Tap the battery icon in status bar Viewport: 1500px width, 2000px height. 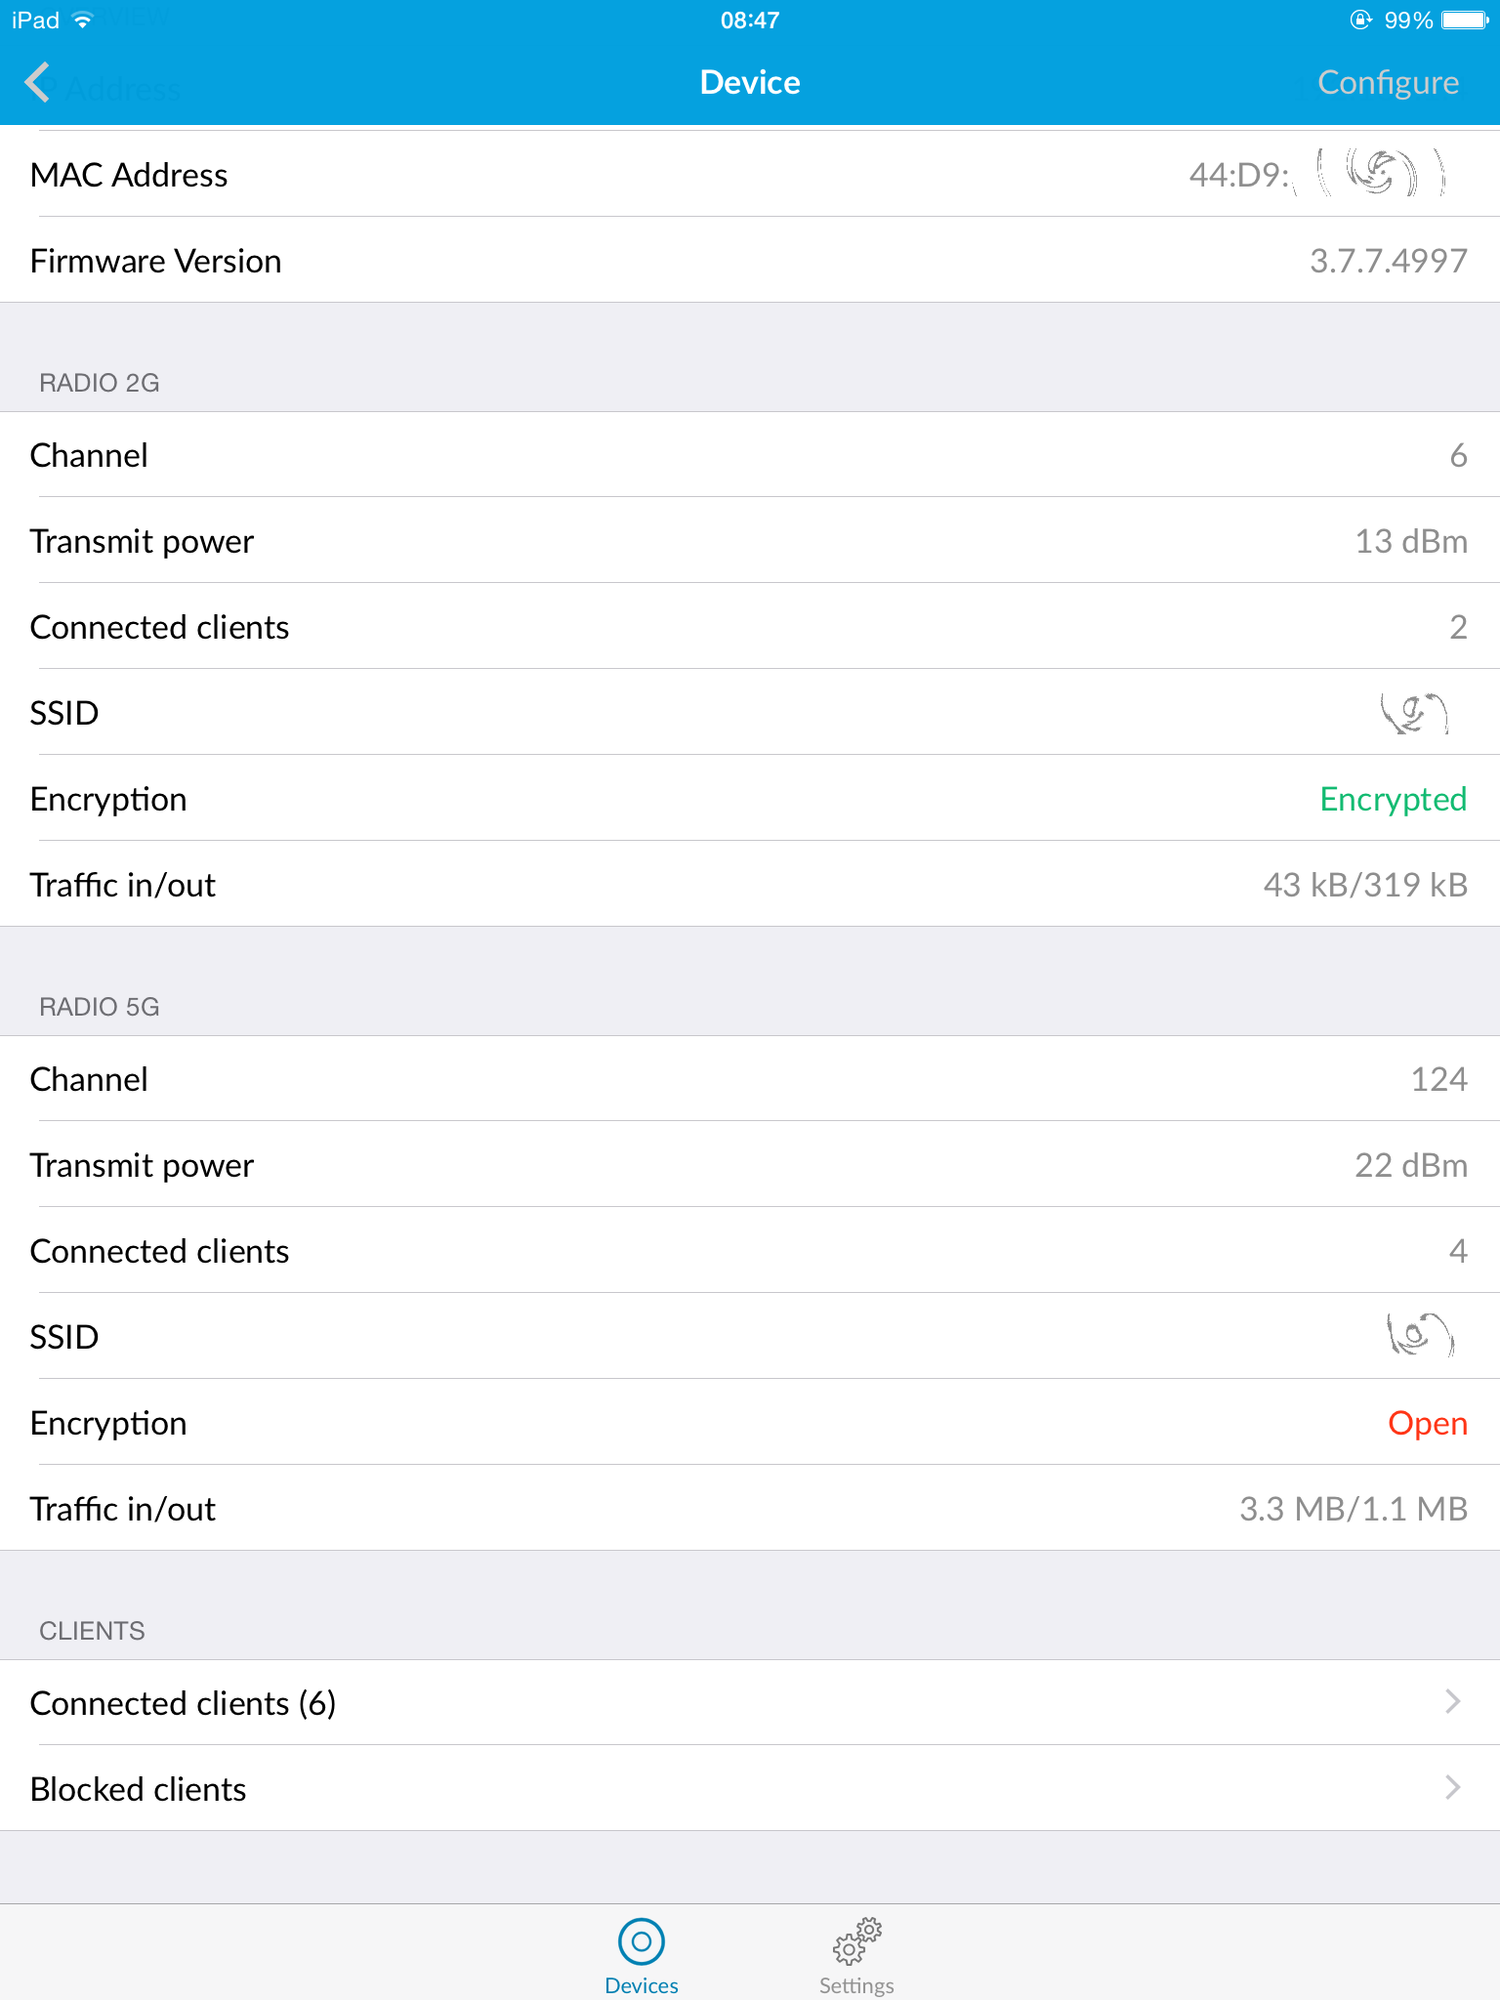click(1465, 20)
